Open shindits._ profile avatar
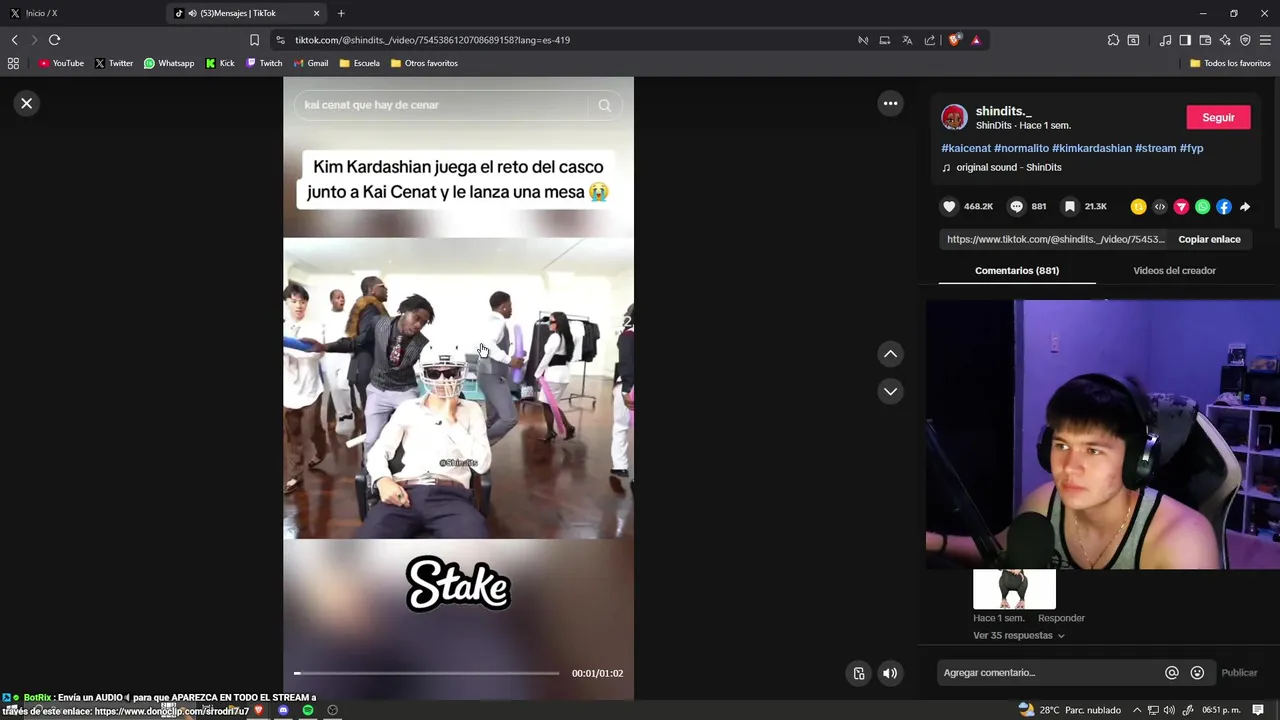 954,117
